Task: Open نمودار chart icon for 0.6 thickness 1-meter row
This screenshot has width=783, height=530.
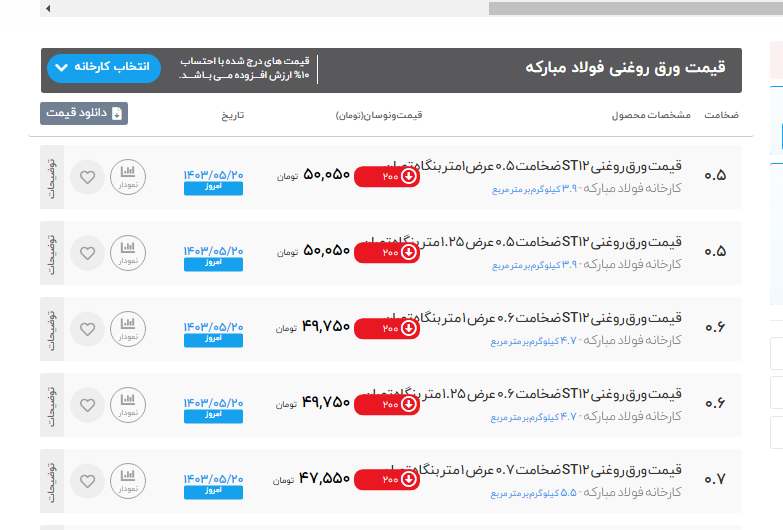Action: tap(127, 329)
